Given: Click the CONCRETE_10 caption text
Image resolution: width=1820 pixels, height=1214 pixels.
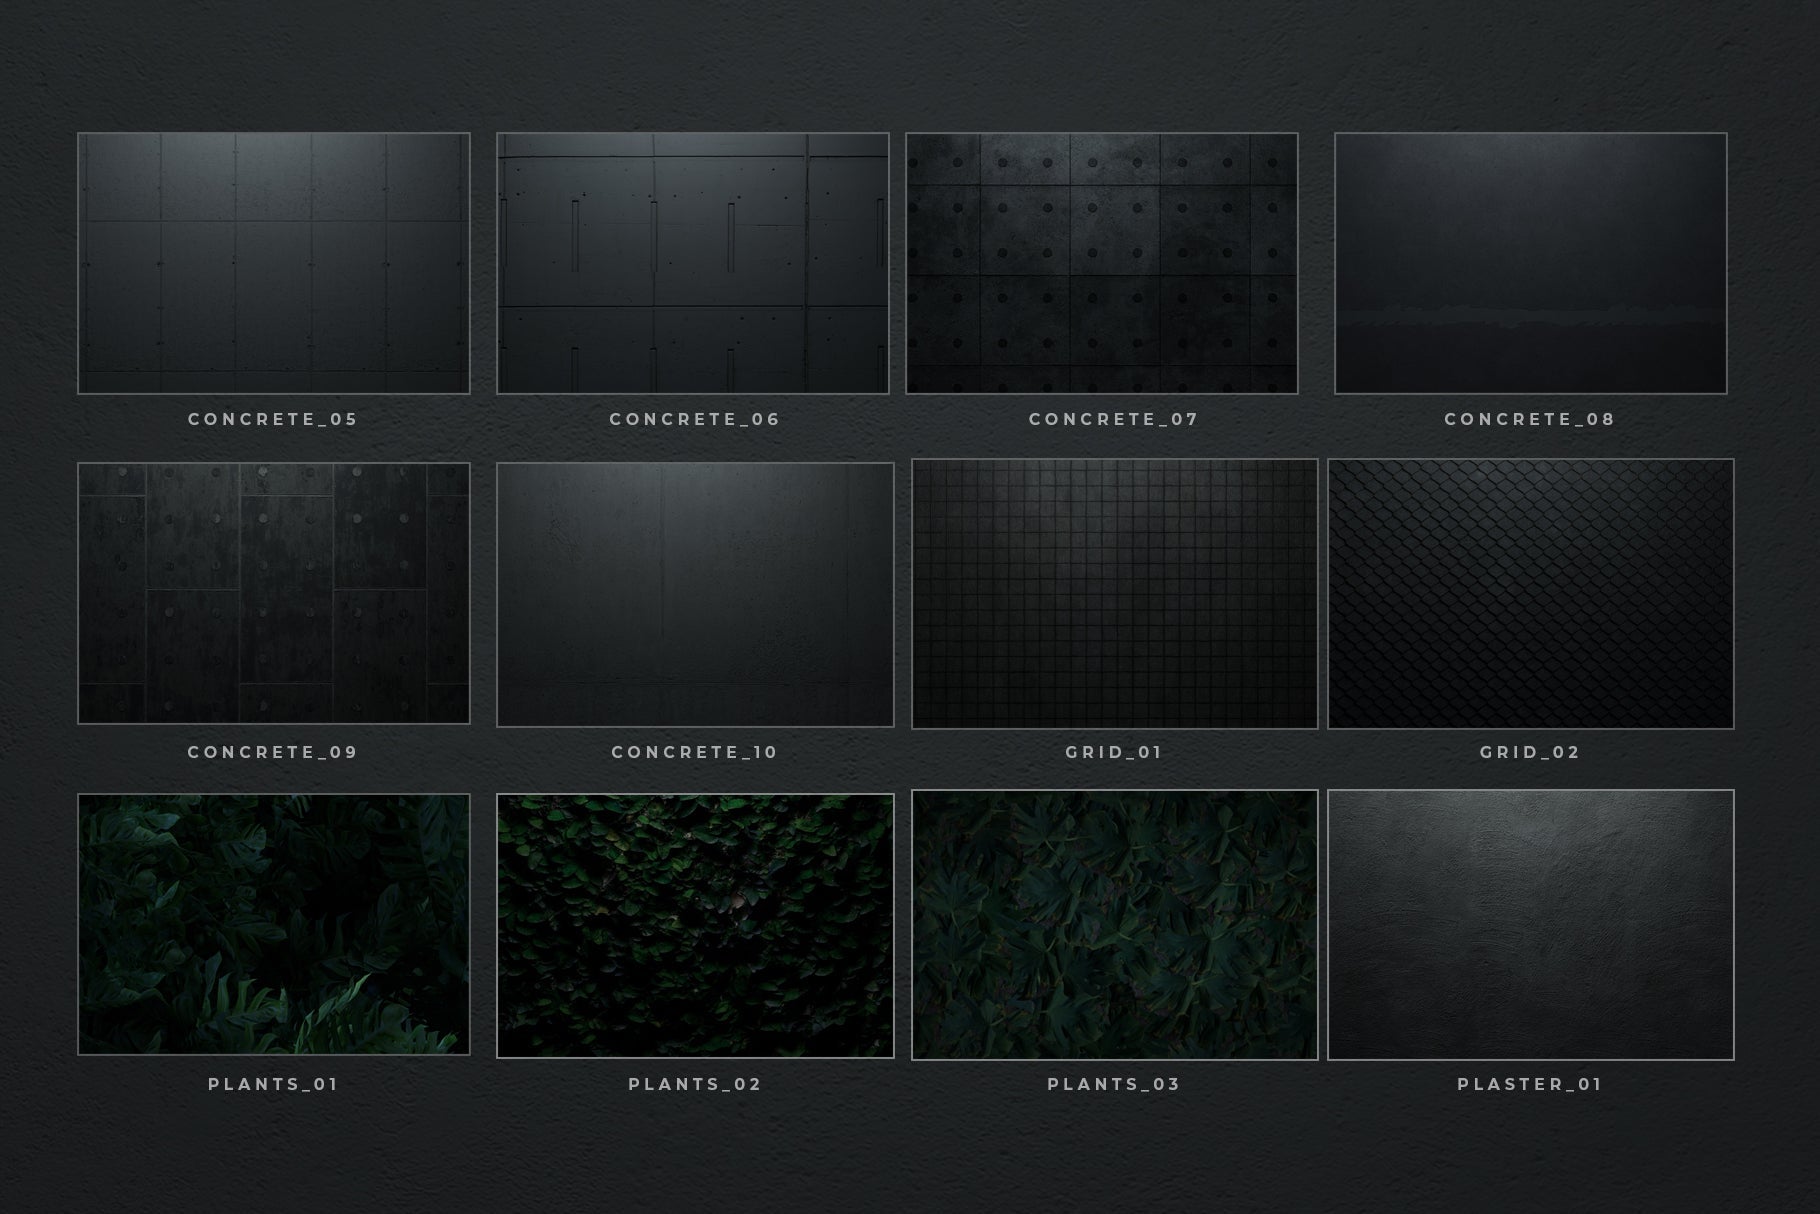Looking at the screenshot, I should [695, 752].
